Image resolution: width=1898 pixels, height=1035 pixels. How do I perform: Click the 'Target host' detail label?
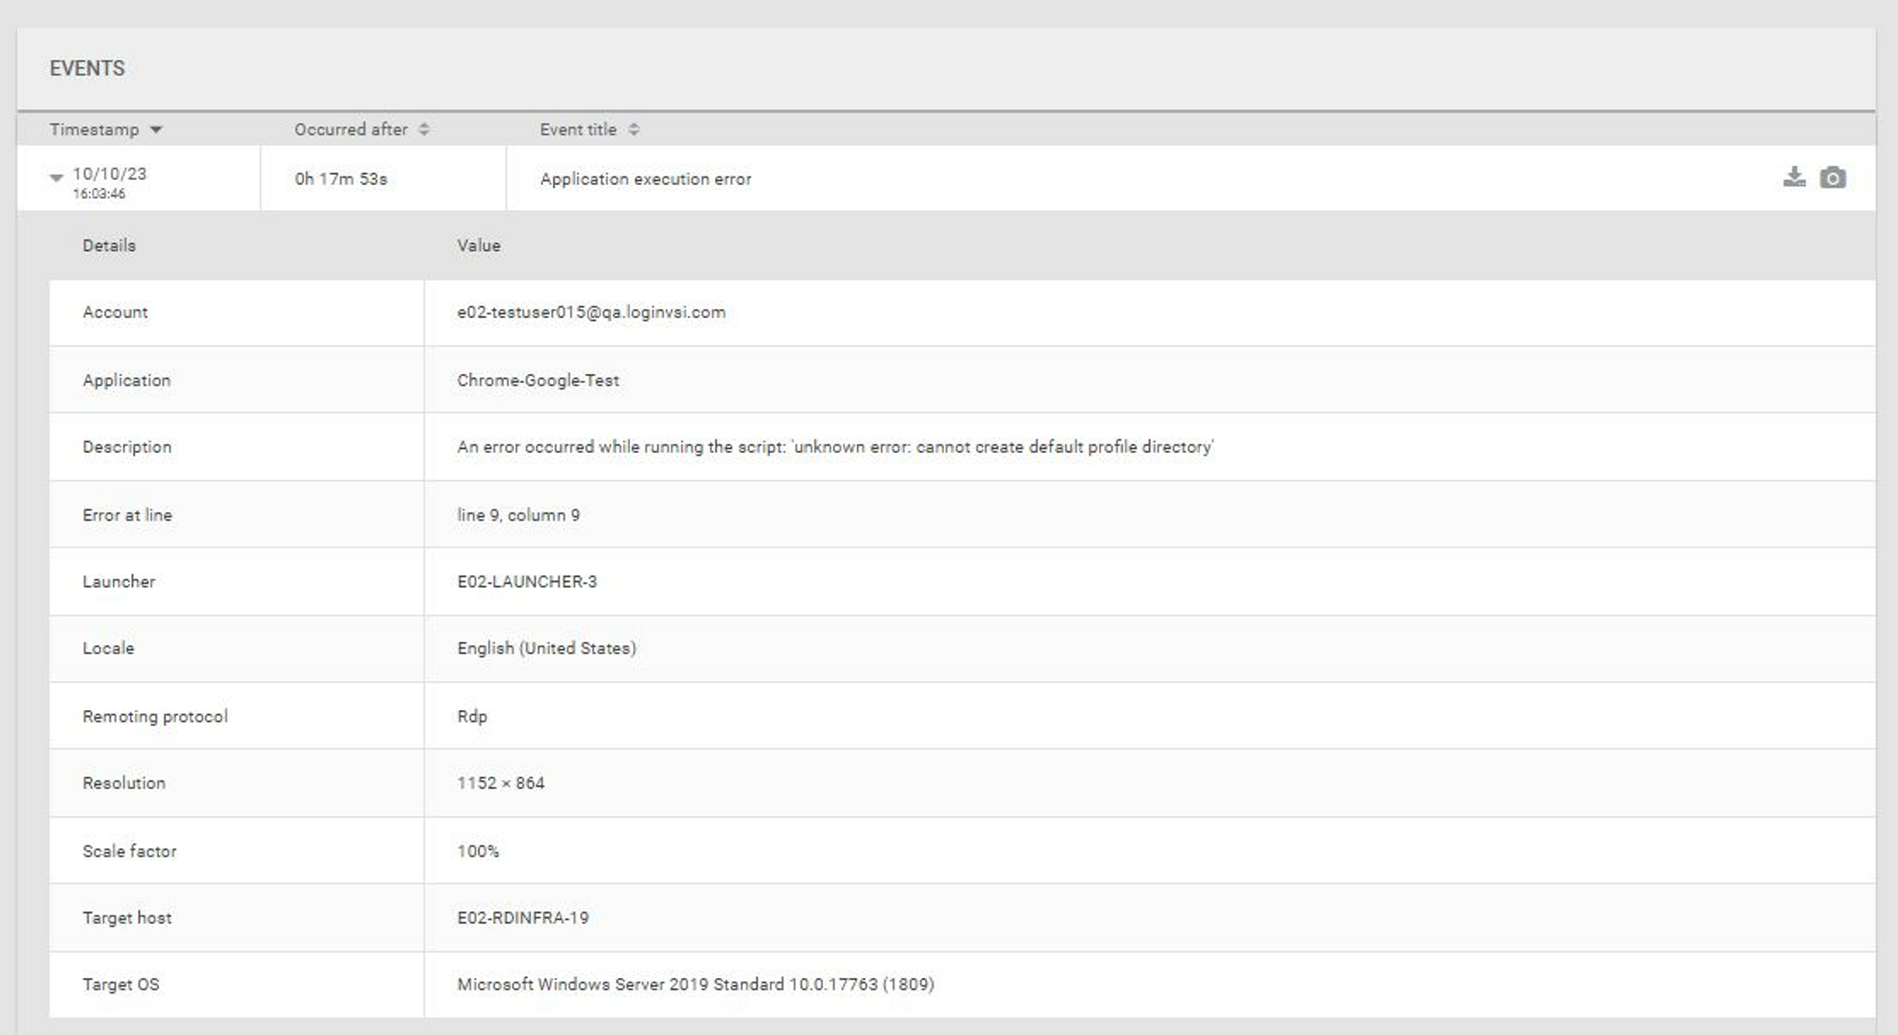[127, 918]
